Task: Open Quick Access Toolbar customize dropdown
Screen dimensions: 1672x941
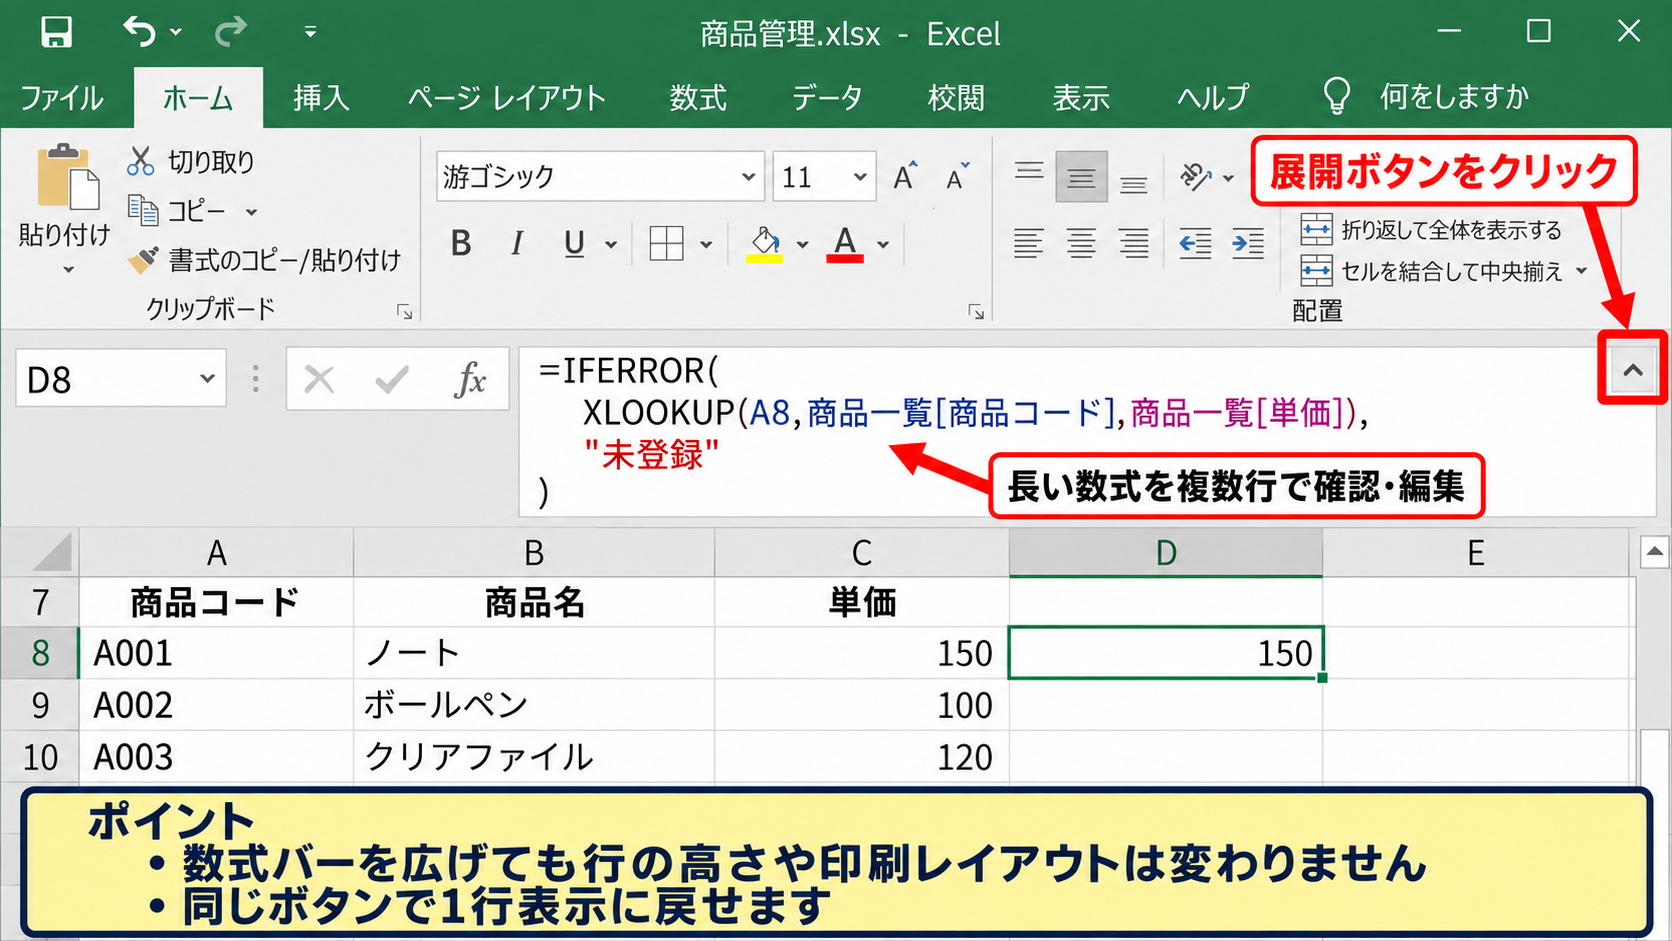Action: [x=311, y=33]
